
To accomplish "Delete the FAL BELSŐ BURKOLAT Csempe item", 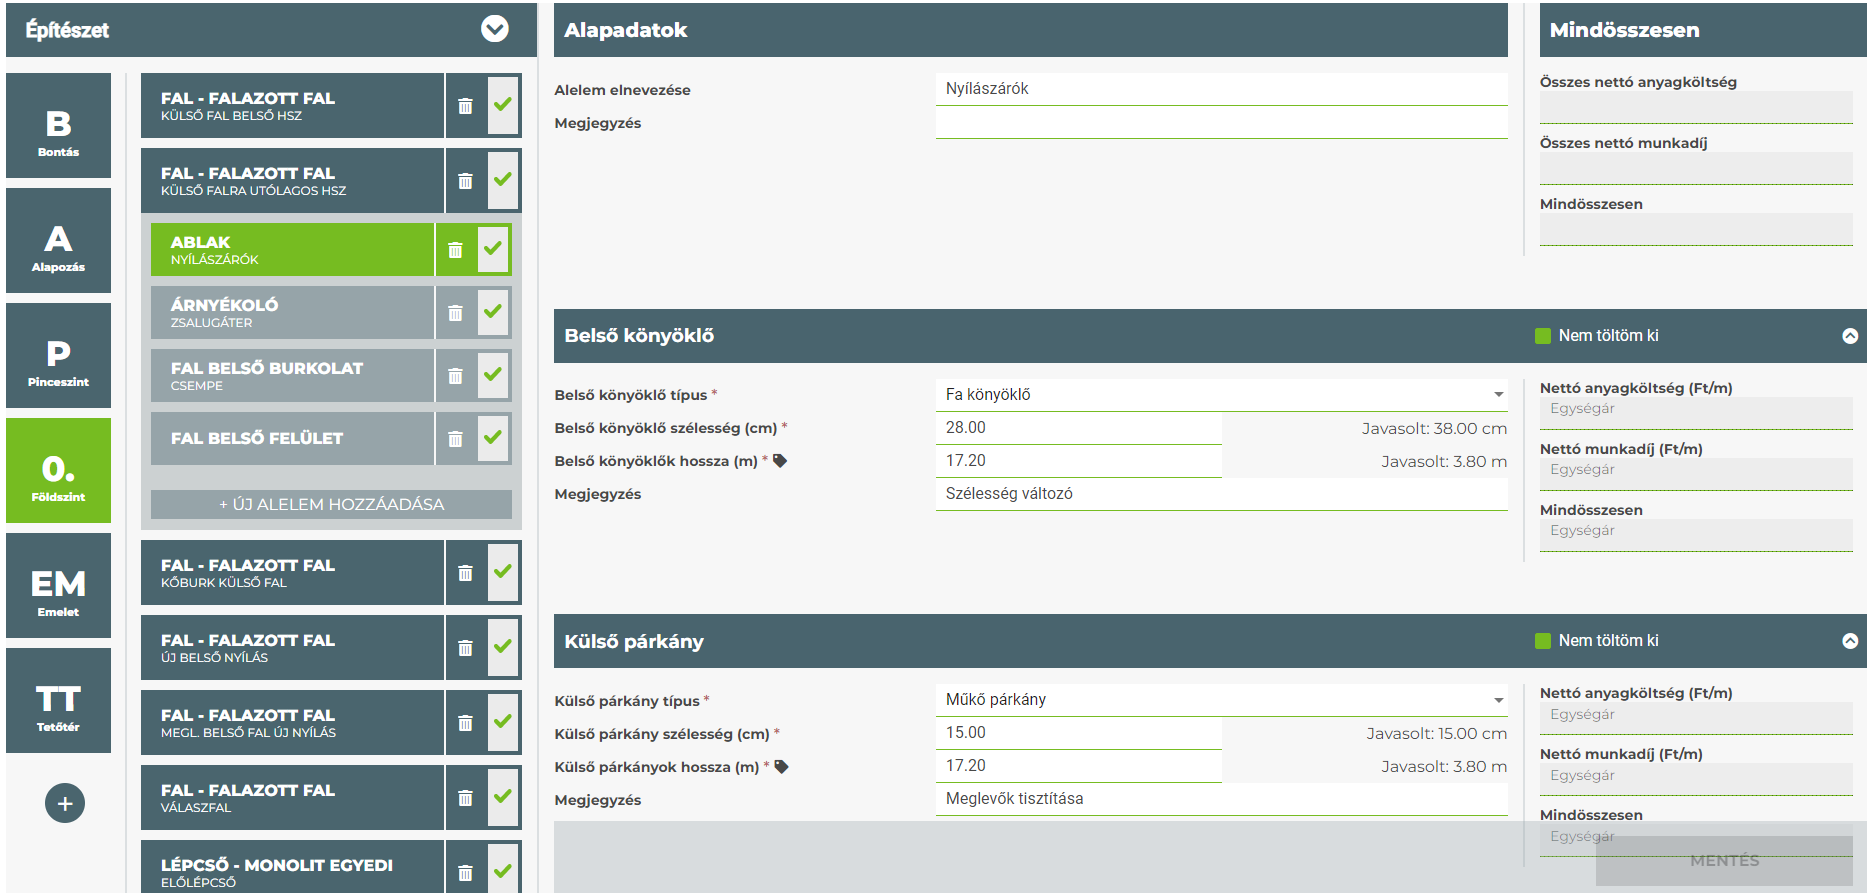I will [x=455, y=376].
